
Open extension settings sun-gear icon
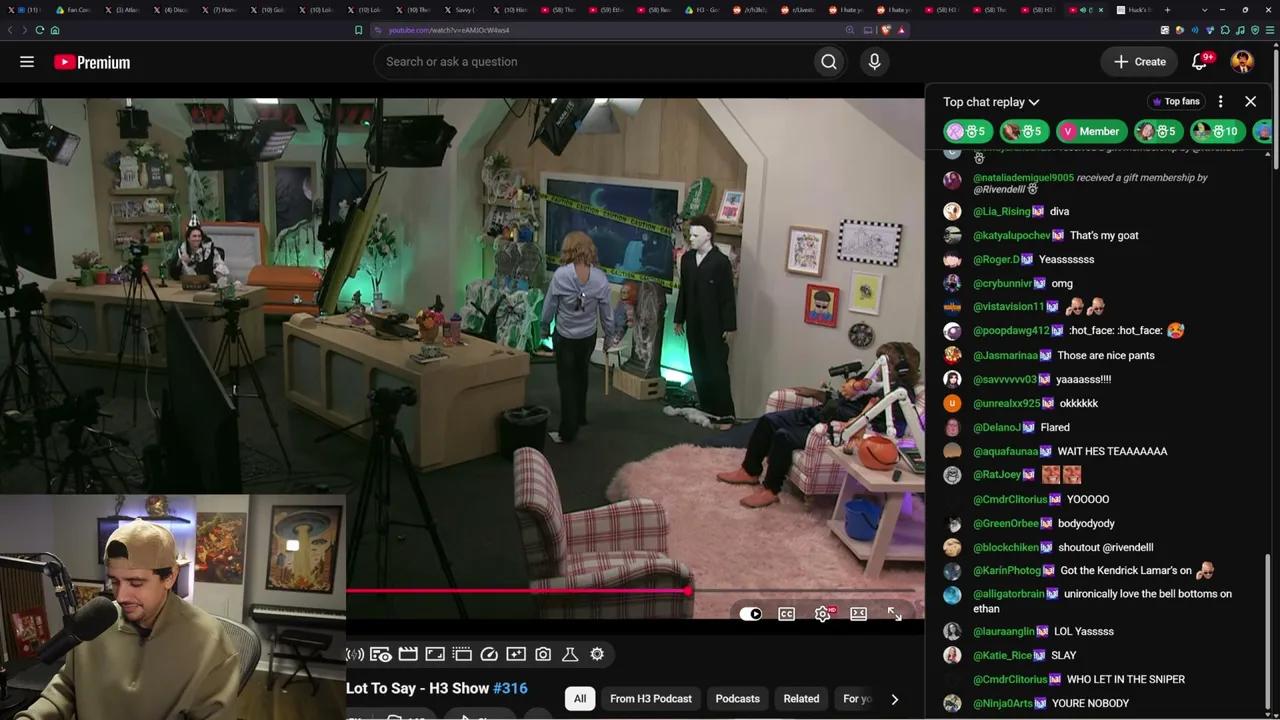point(597,654)
